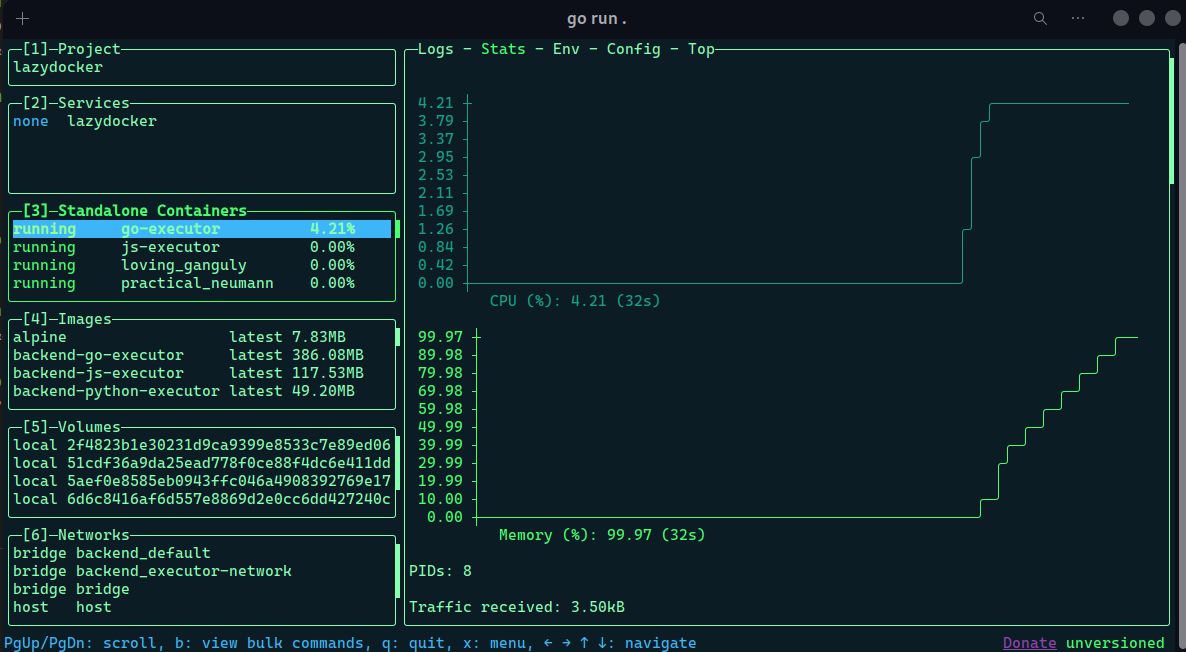
Task: Open the Donate link
Action: pyautogui.click(x=1029, y=643)
